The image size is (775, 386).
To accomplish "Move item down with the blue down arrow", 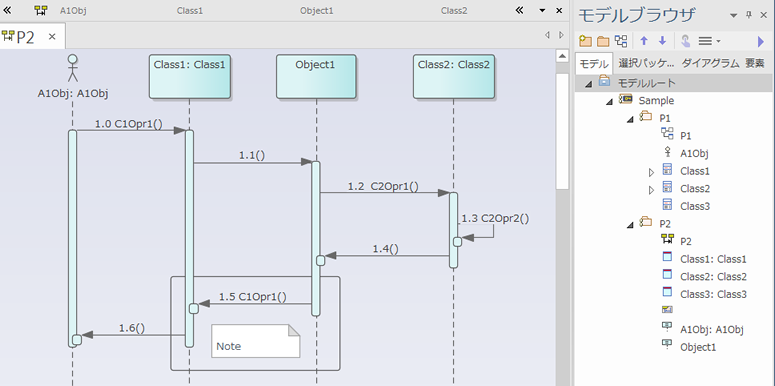I will click(x=663, y=41).
